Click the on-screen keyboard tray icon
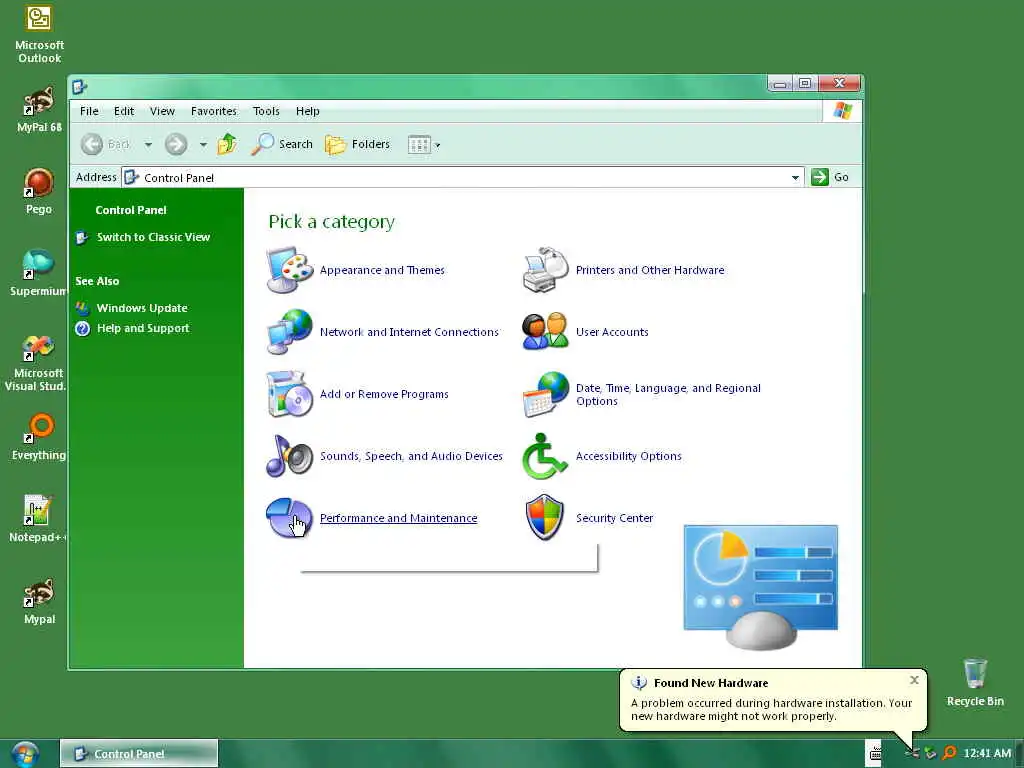The width and height of the screenshot is (1024, 768). click(x=875, y=753)
